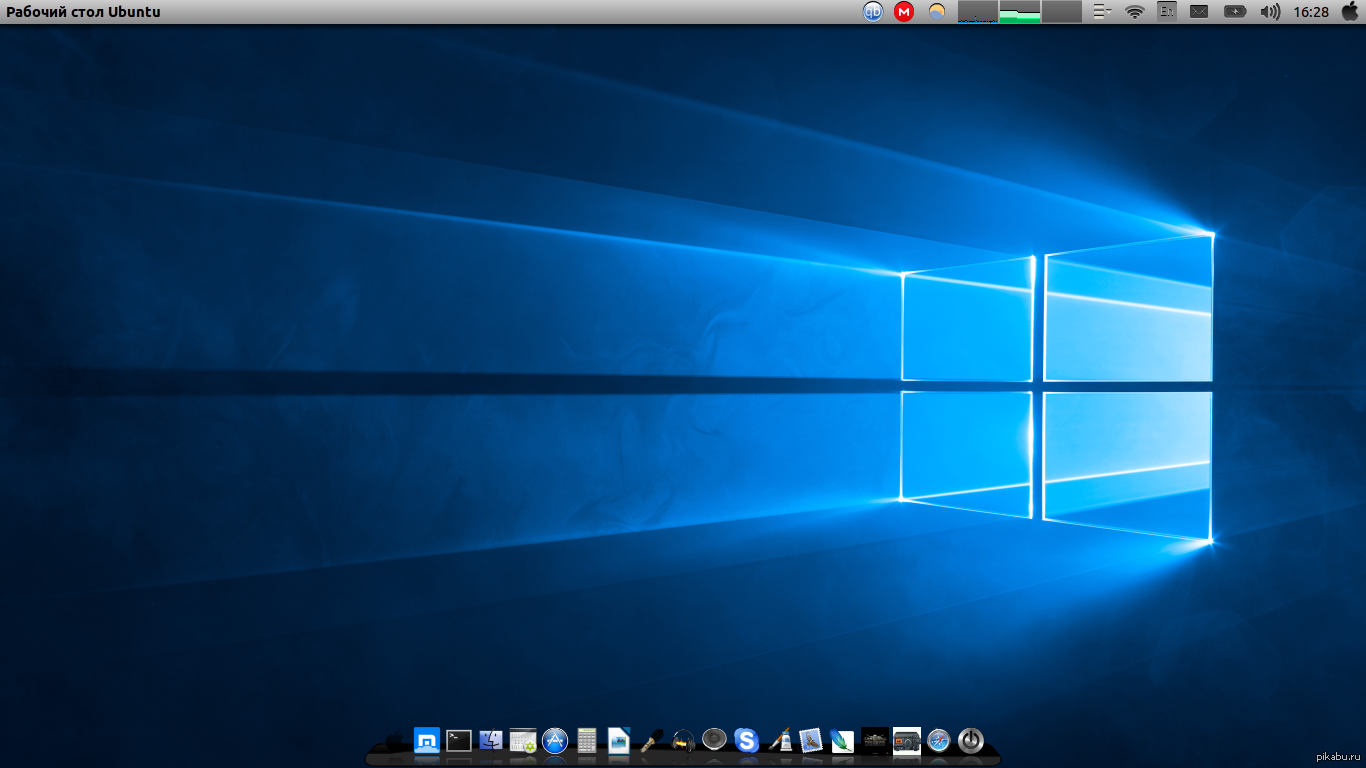
Task: Open the radio transceiver app dock icon
Action: (907, 740)
